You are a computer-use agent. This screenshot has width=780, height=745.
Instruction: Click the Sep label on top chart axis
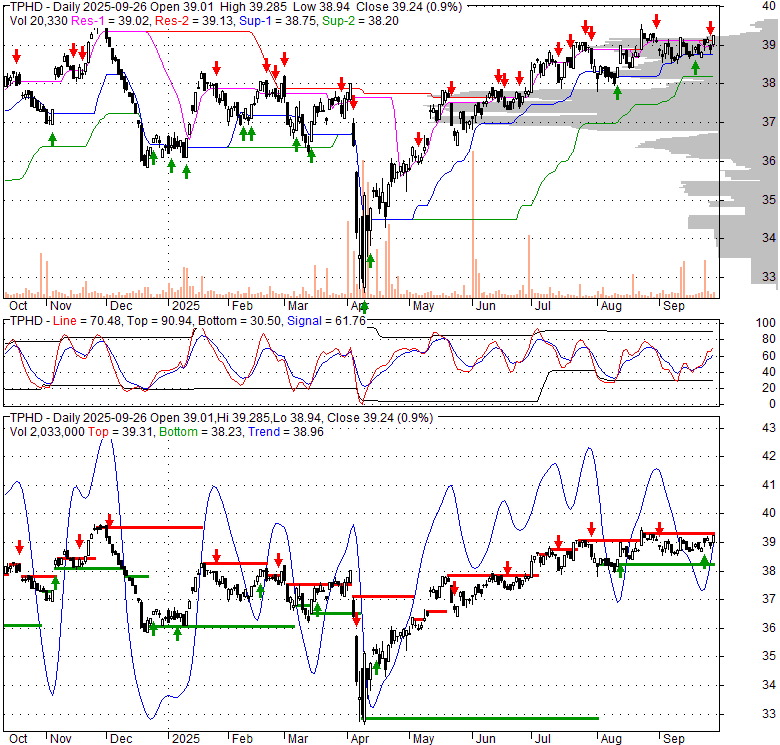674,306
